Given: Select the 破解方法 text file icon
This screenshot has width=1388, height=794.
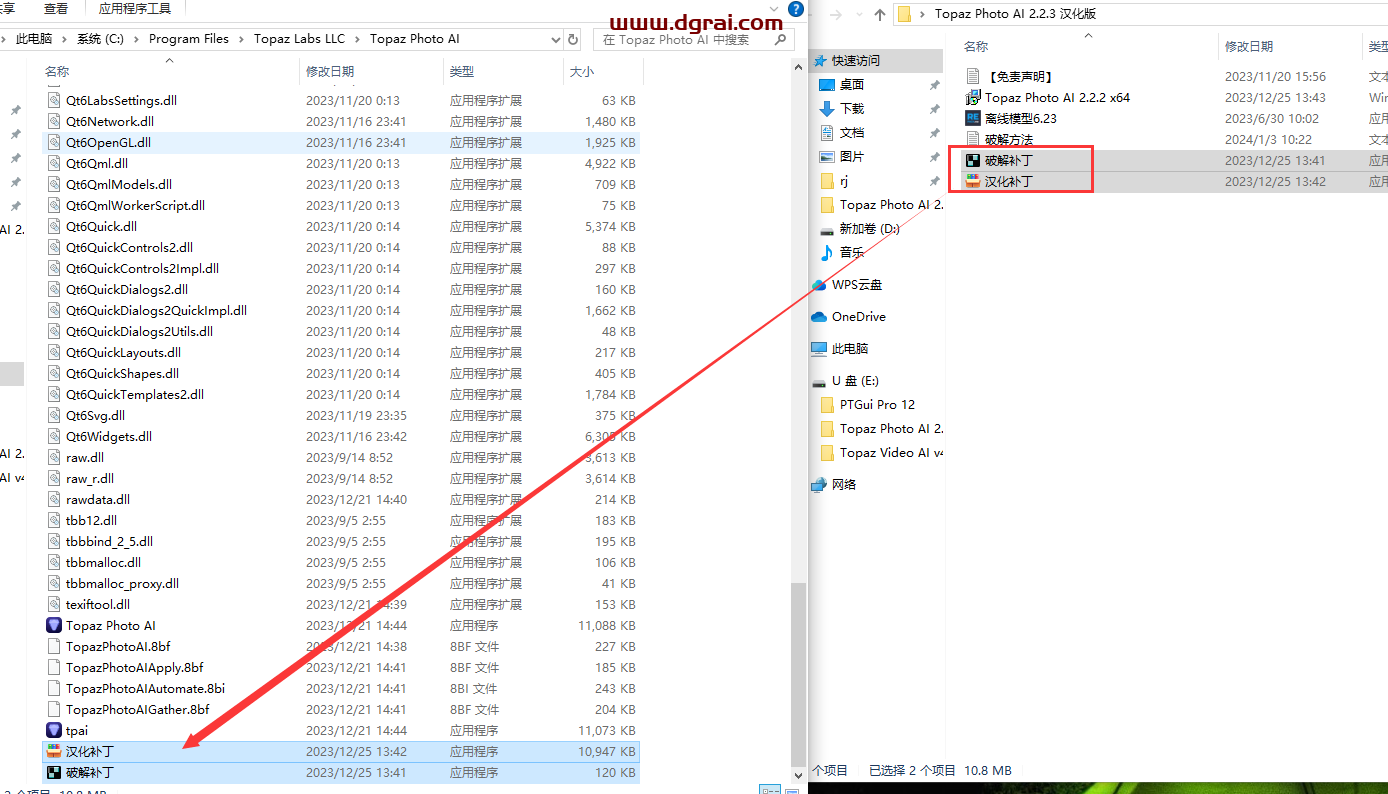Looking at the screenshot, I should tap(973, 139).
